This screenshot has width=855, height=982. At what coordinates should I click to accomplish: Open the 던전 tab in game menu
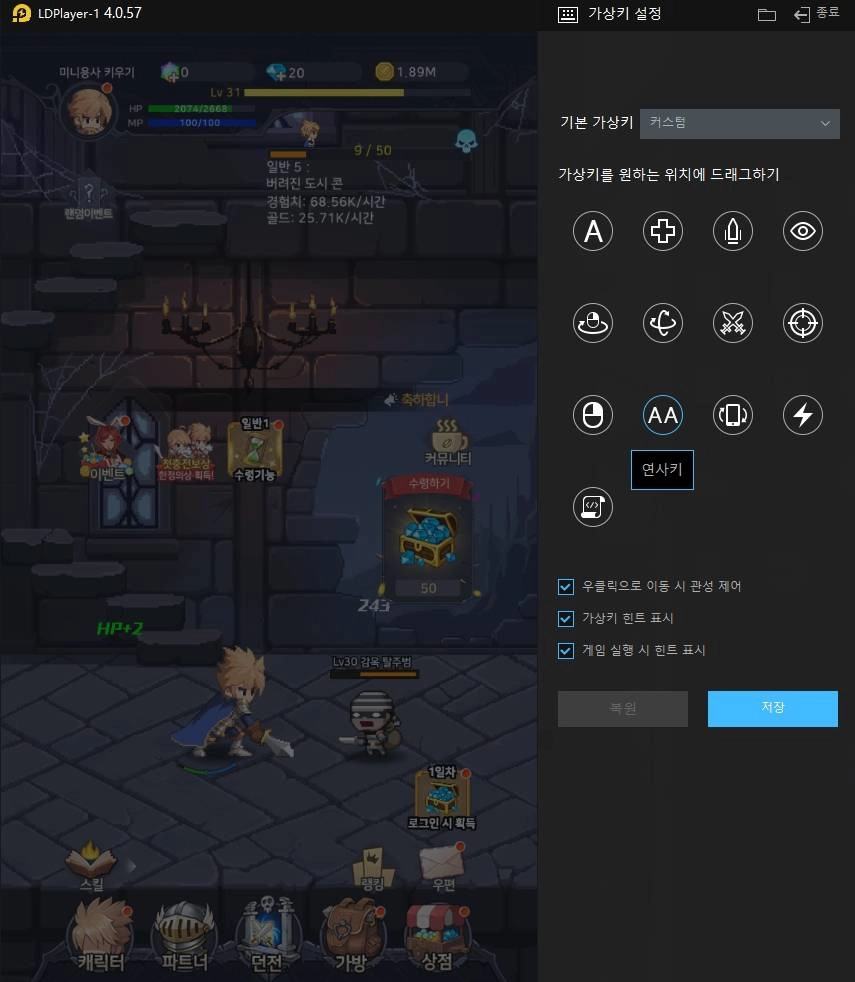(268, 938)
